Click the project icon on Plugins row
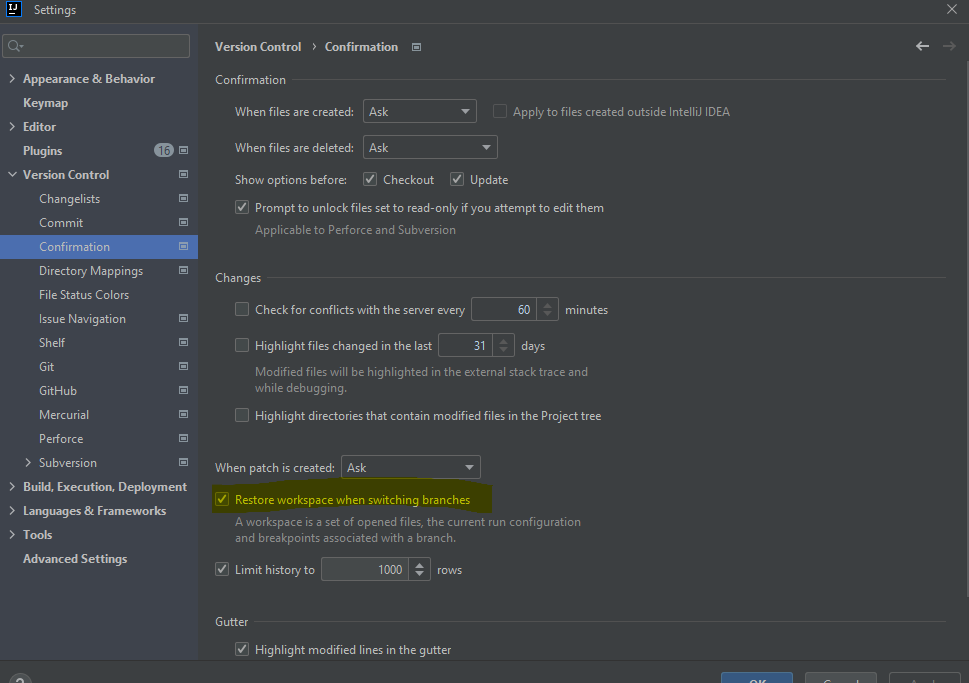 point(184,150)
